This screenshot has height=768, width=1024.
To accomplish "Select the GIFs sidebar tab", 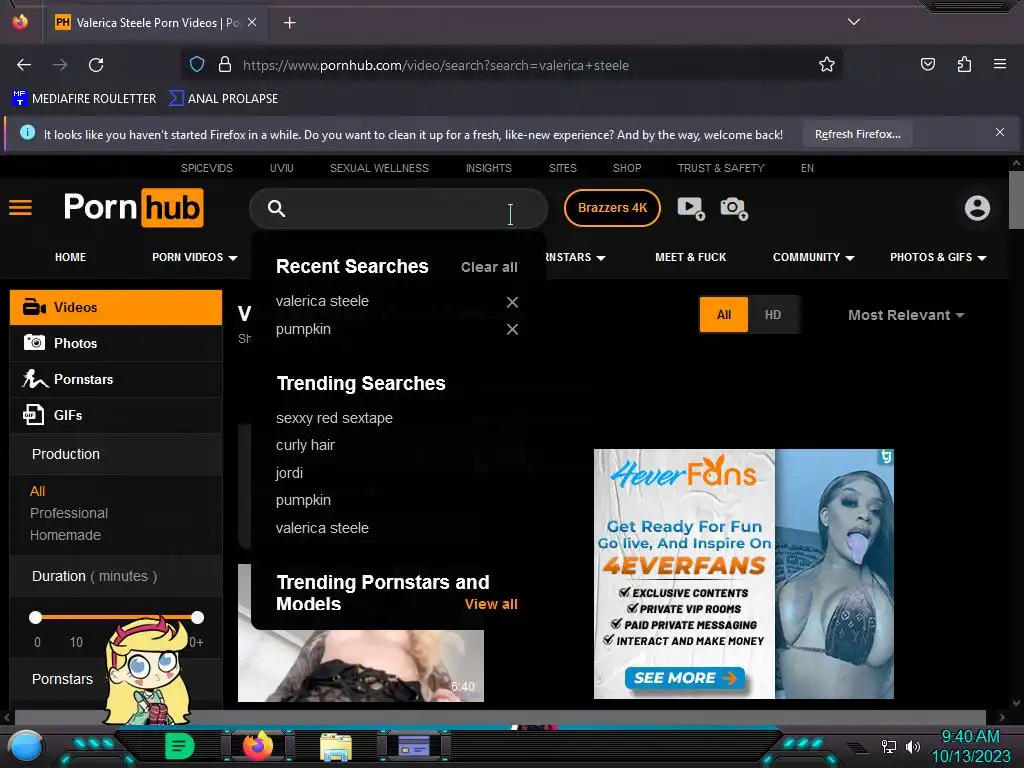I will (116, 415).
